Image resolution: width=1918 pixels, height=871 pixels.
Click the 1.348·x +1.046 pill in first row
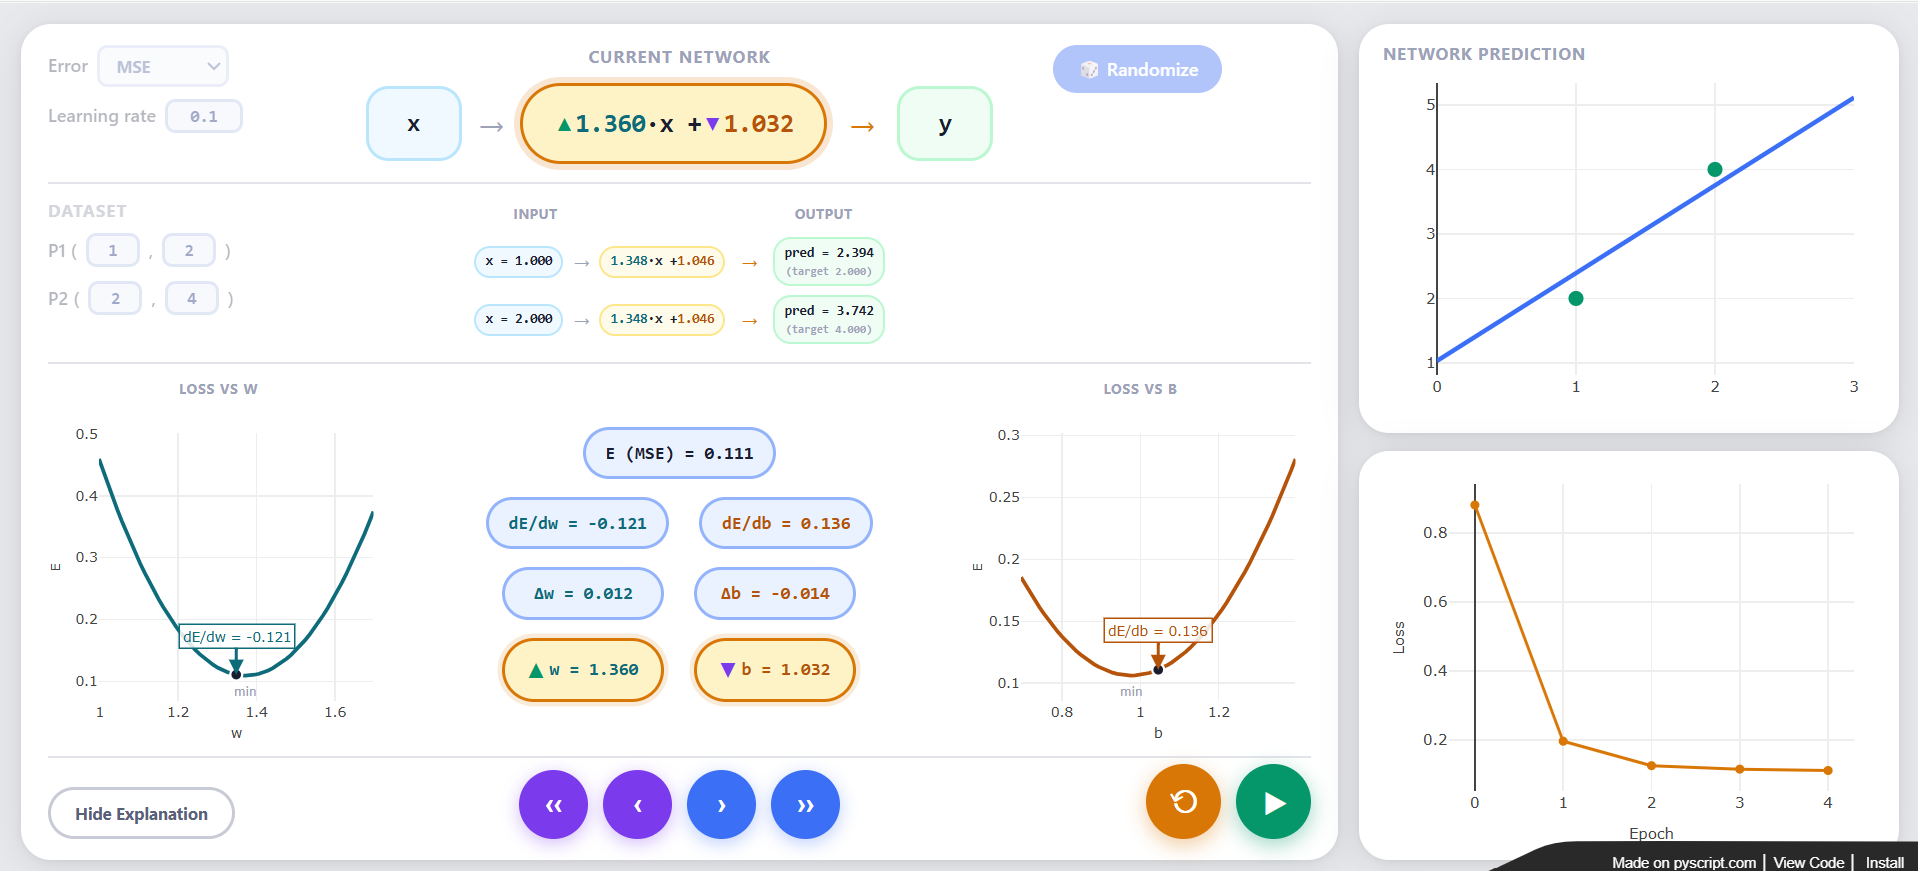click(662, 261)
